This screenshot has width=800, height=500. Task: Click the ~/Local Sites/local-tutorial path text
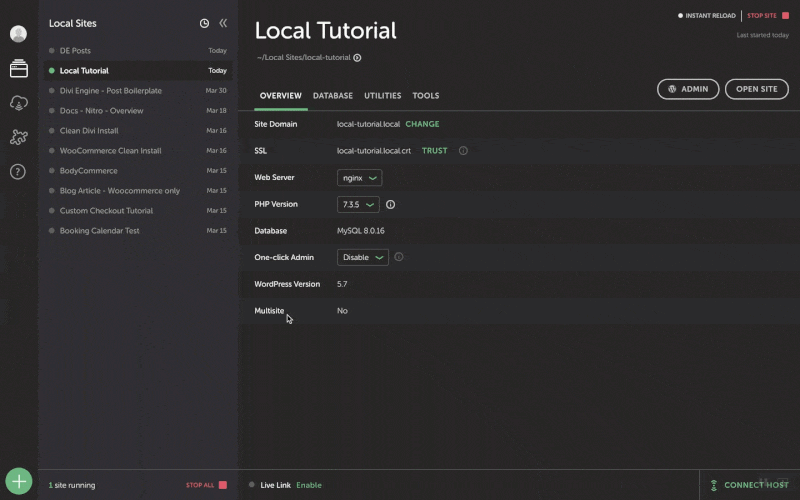304,58
